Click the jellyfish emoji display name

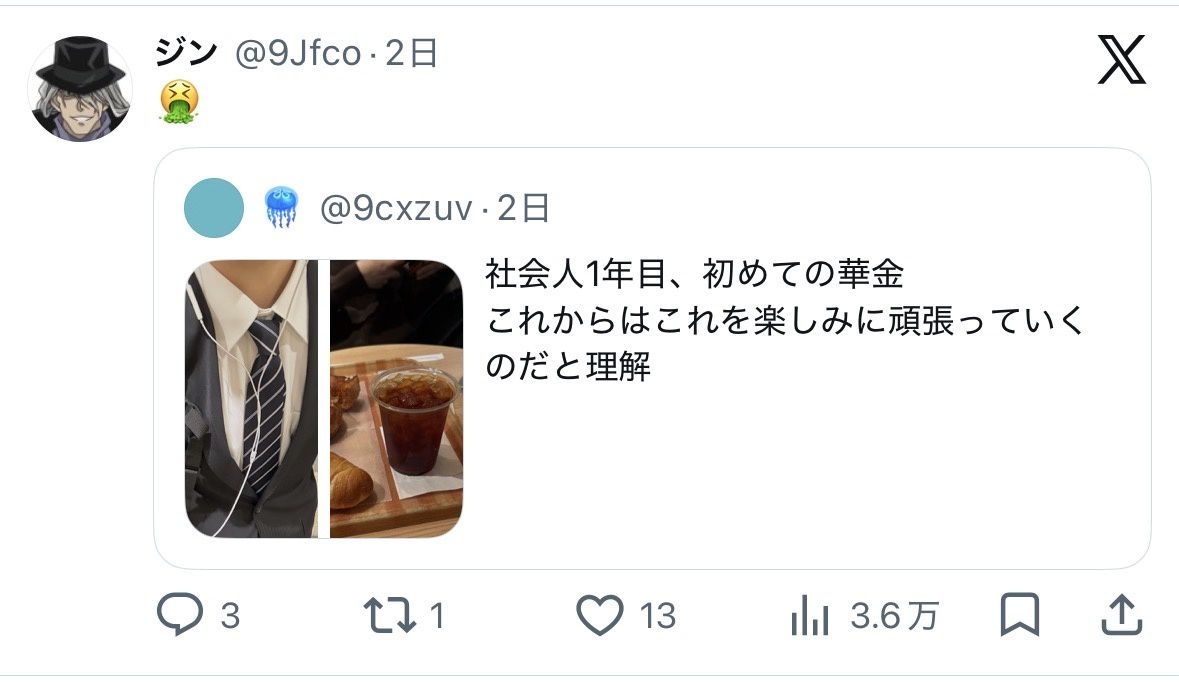coord(281,208)
